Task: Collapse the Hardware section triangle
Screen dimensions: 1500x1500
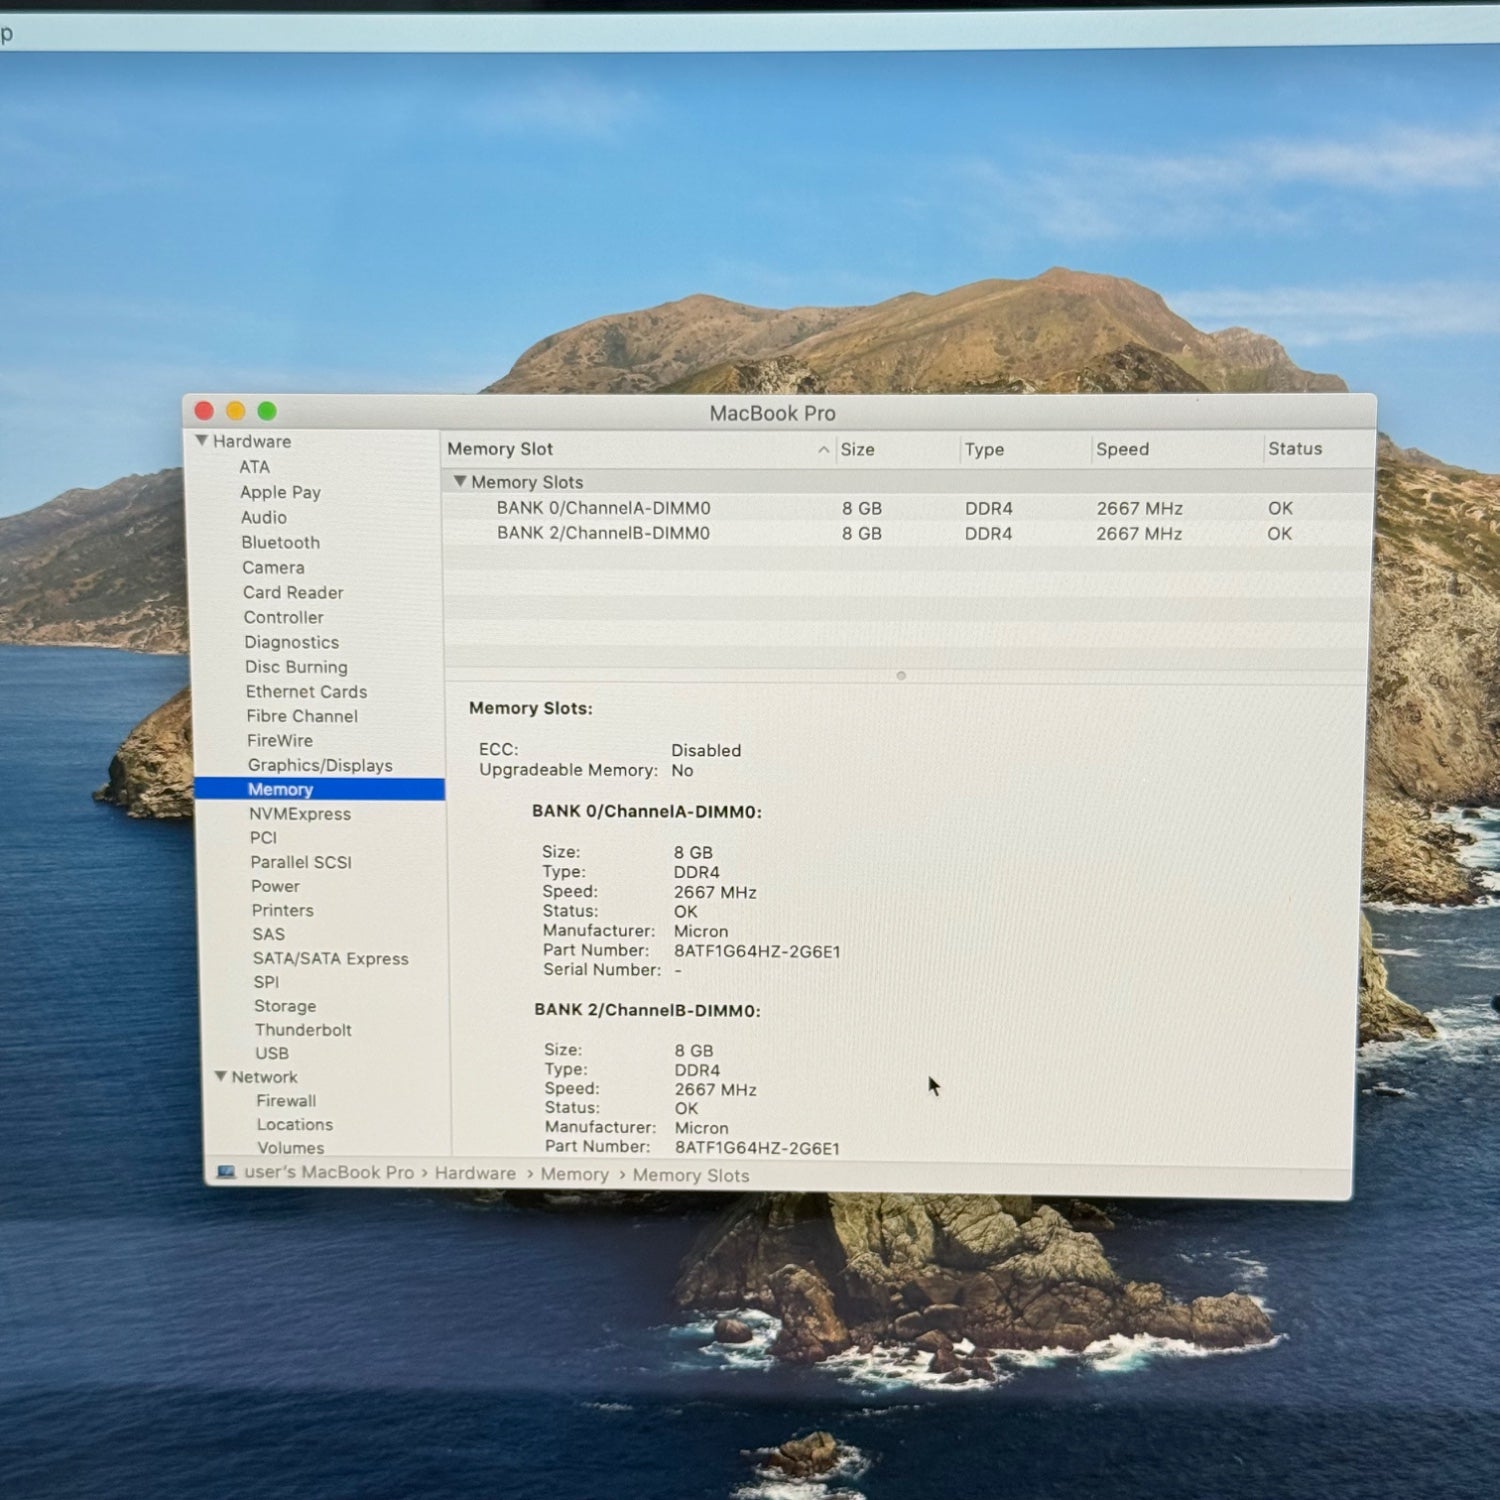Action: pos(202,441)
